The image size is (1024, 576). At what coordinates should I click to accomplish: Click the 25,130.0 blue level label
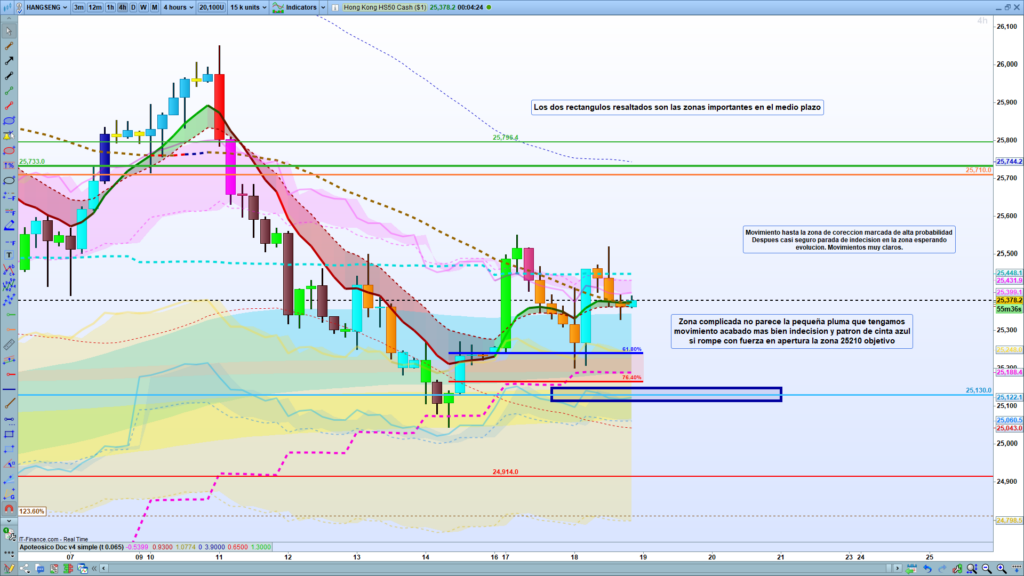click(978, 391)
